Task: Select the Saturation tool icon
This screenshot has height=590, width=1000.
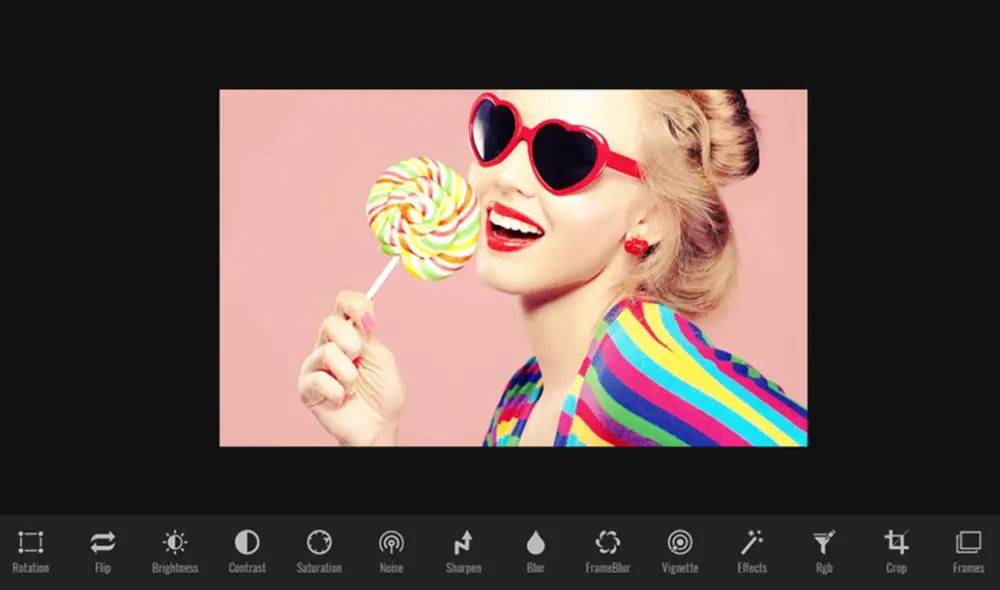Action: [318, 543]
